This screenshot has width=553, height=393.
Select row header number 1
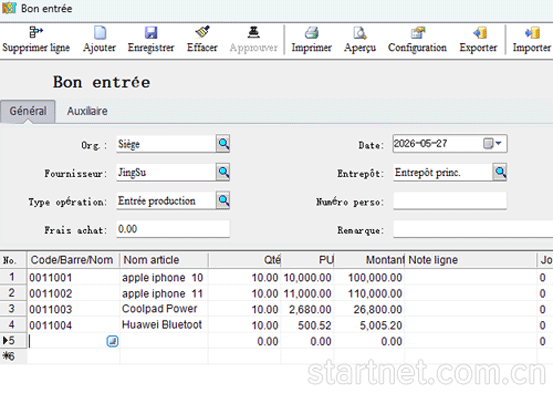(13, 277)
